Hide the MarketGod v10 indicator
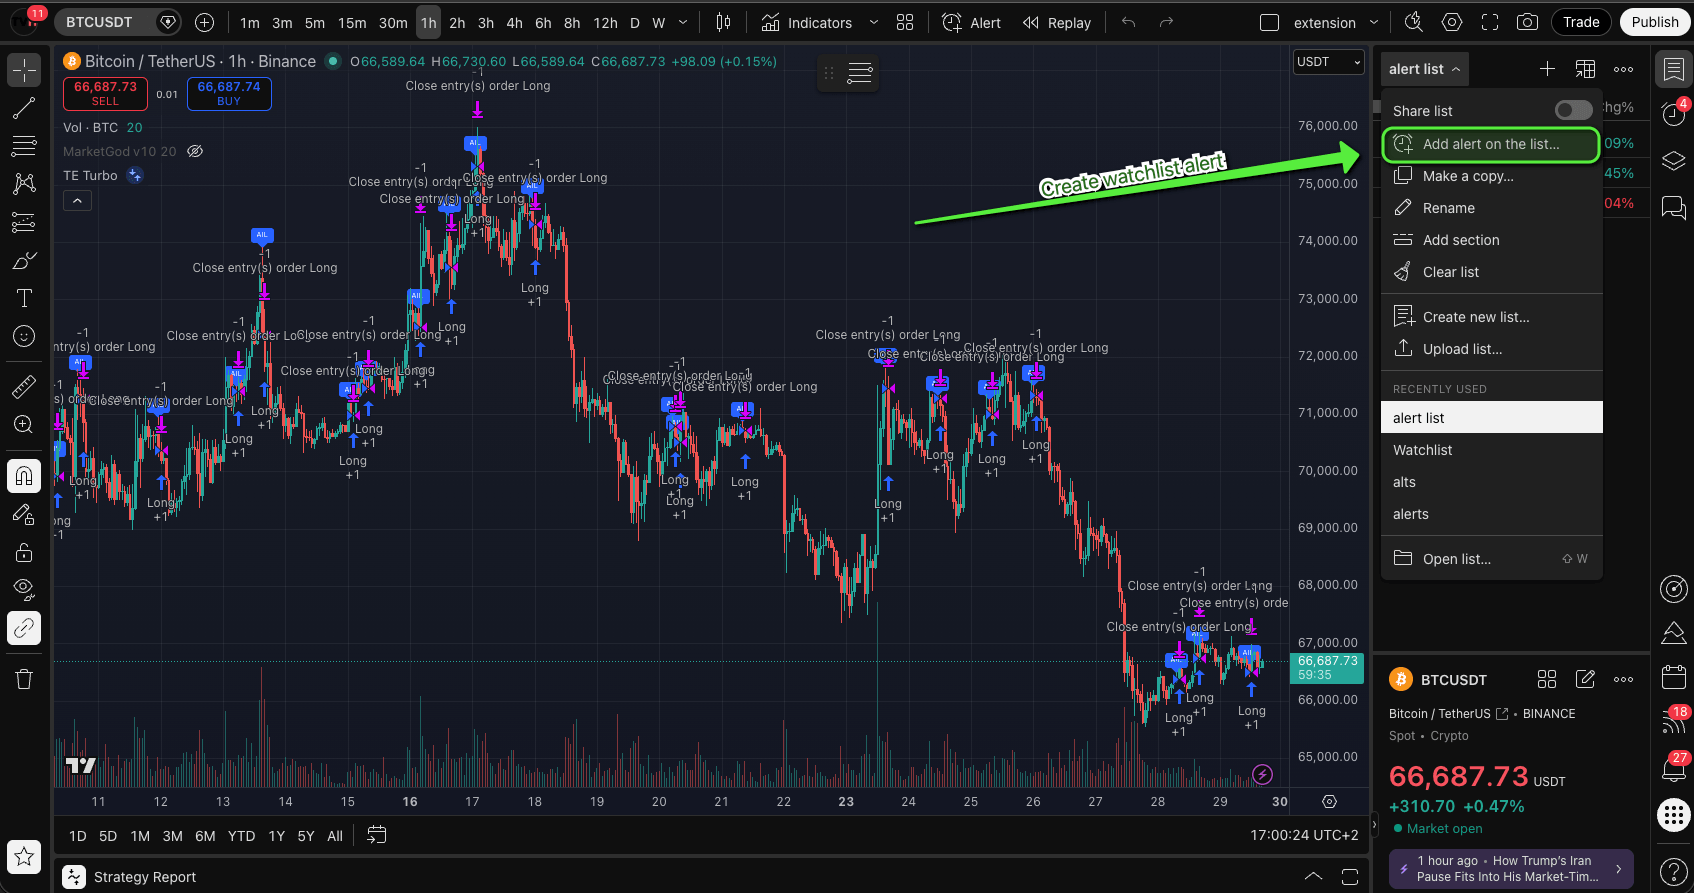 (196, 152)
